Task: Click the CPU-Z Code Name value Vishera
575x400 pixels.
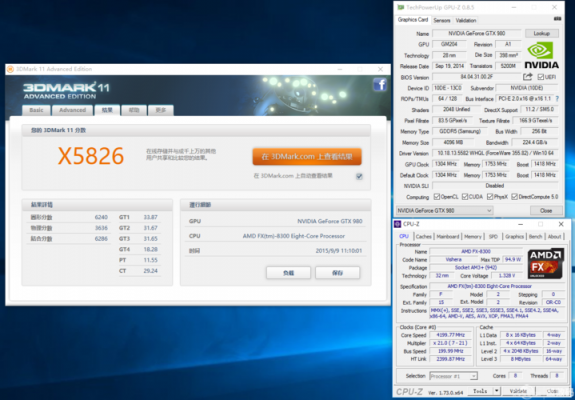Action: (453, 260)
